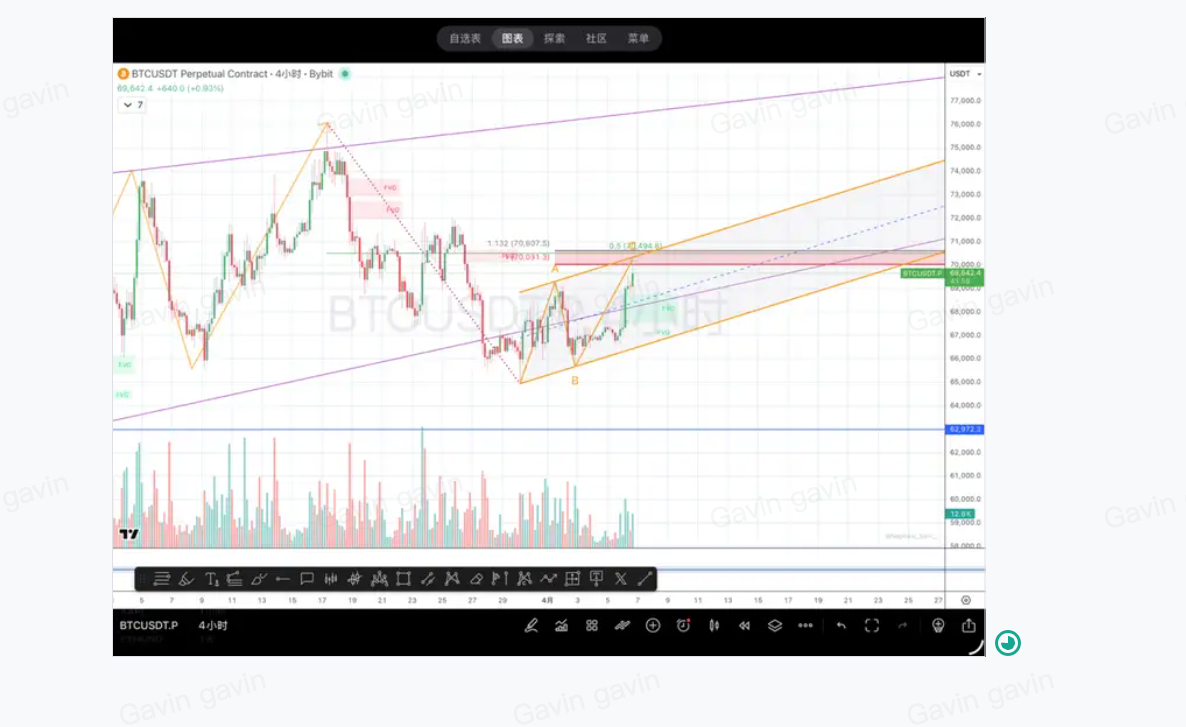The width and height of the screenshot is (1186, 727).
Task: Switch to the 探索 explore tab
Action: point(554,39)
